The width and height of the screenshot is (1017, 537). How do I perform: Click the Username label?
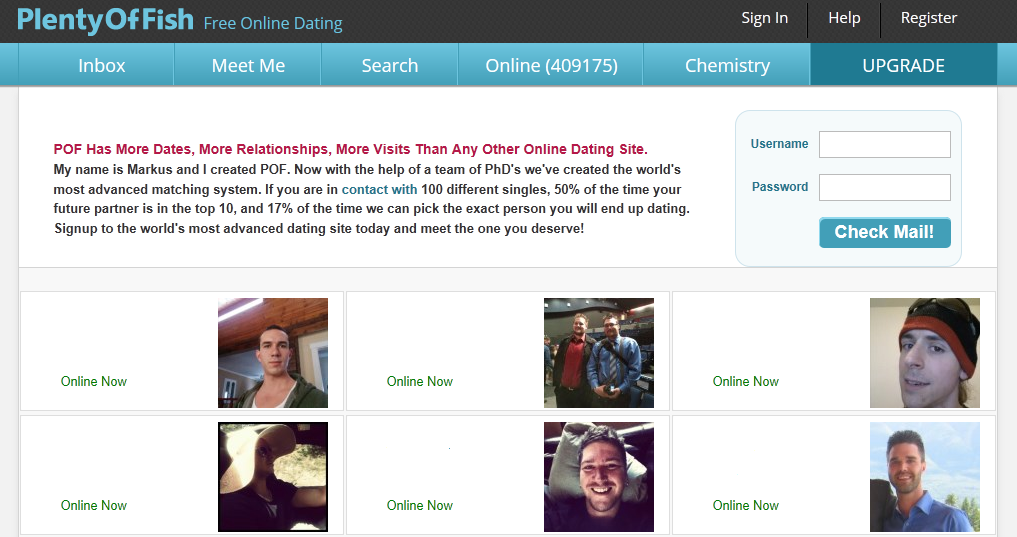780,144
